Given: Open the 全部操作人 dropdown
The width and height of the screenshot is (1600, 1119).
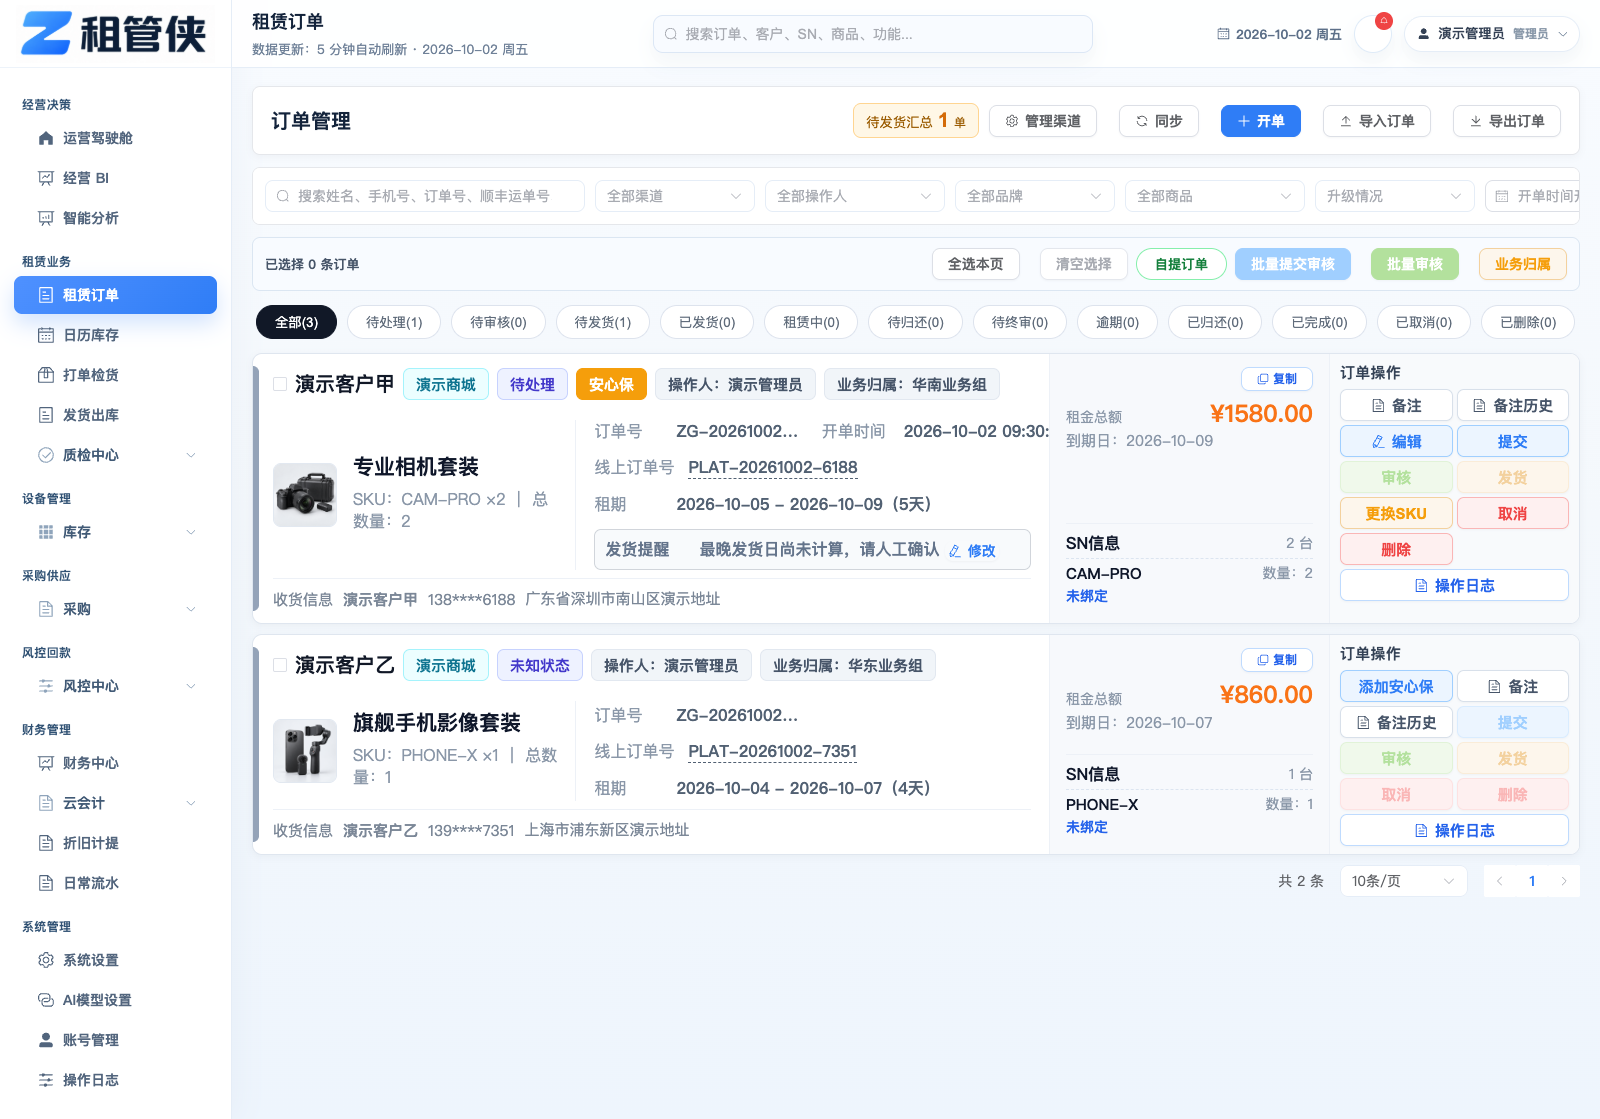Looking at the screenshot, I should click(x=855, y=196).
